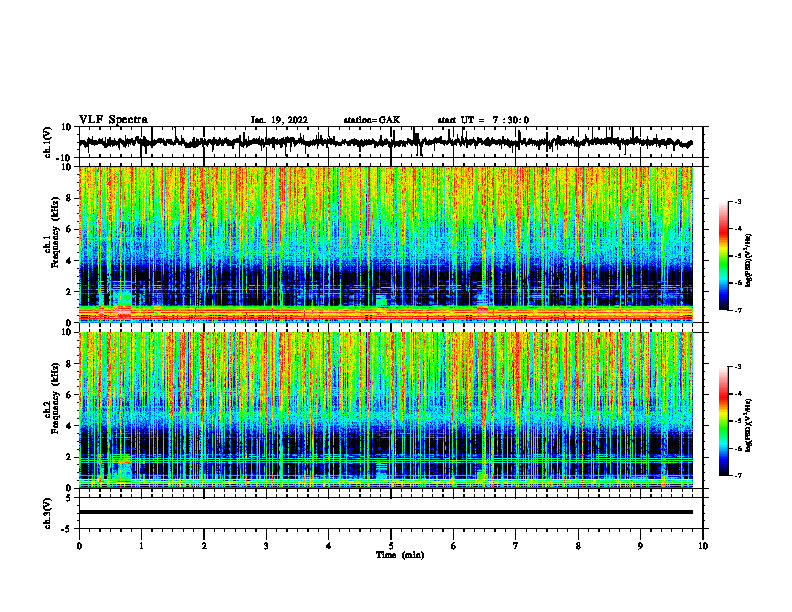
Task: Click the "4" tick on Time axis
Action: coord(329,546)
